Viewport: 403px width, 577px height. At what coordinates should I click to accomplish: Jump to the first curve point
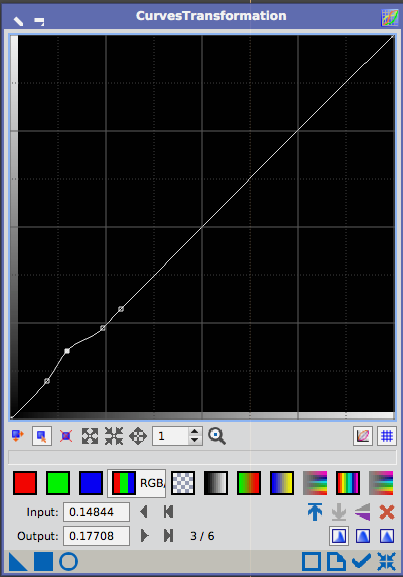coord(169,512)
